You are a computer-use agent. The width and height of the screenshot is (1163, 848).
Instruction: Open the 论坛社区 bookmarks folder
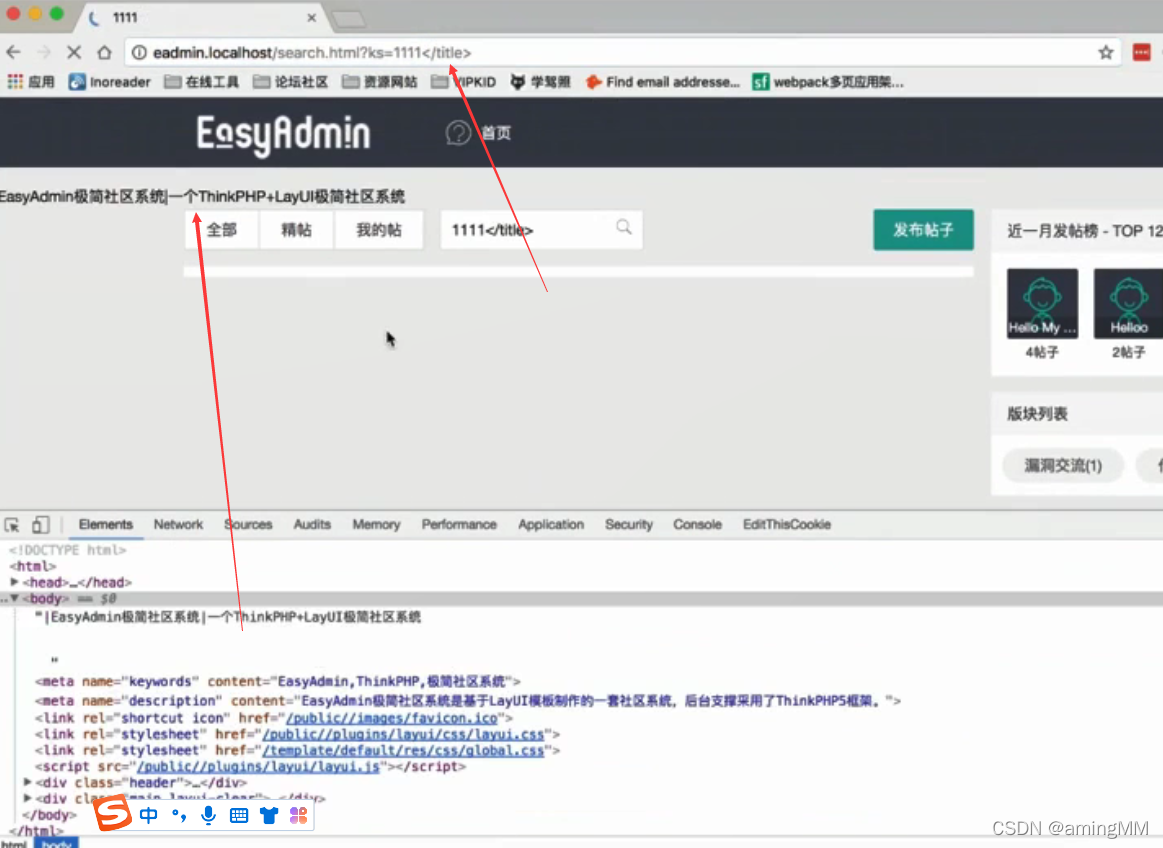(x=290, y=82)
